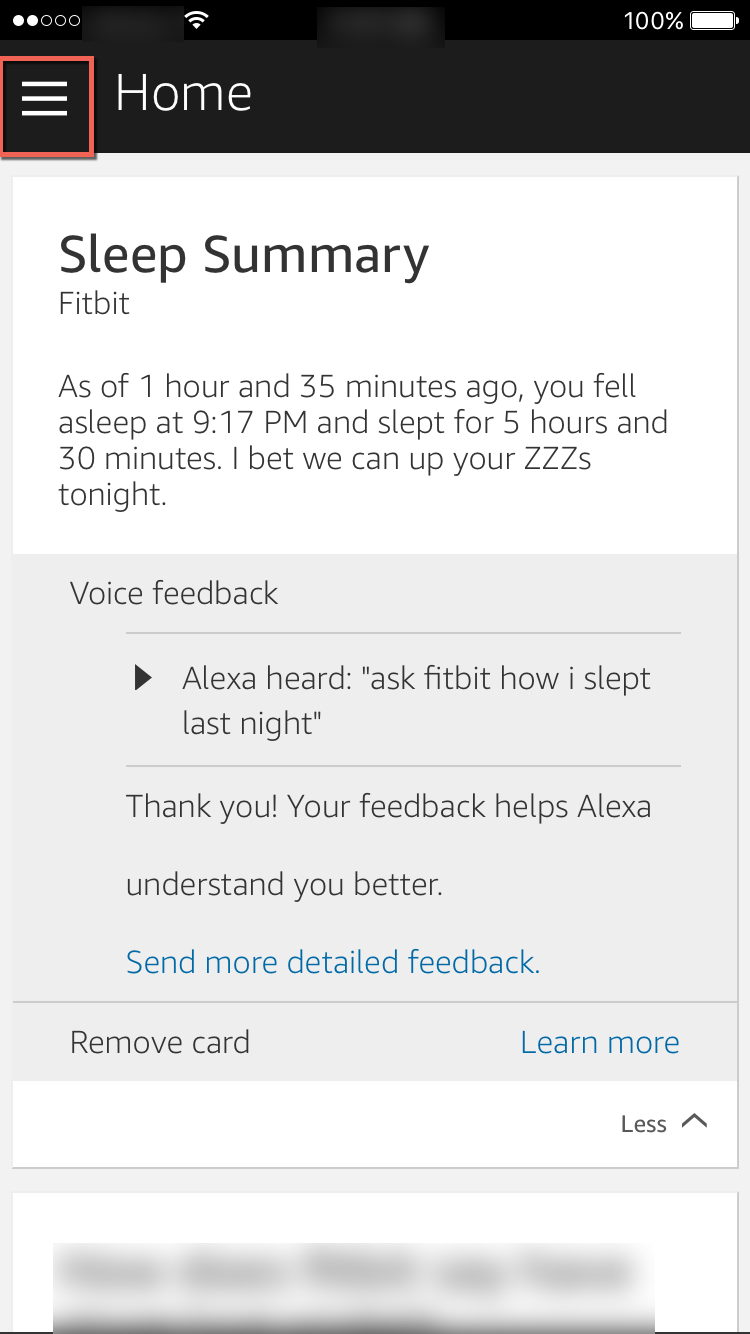Image resolution: width=750 pixels, height=1334 pixels.
Task: Tap the blurred card below the summary
Action: coord(375,1270)
